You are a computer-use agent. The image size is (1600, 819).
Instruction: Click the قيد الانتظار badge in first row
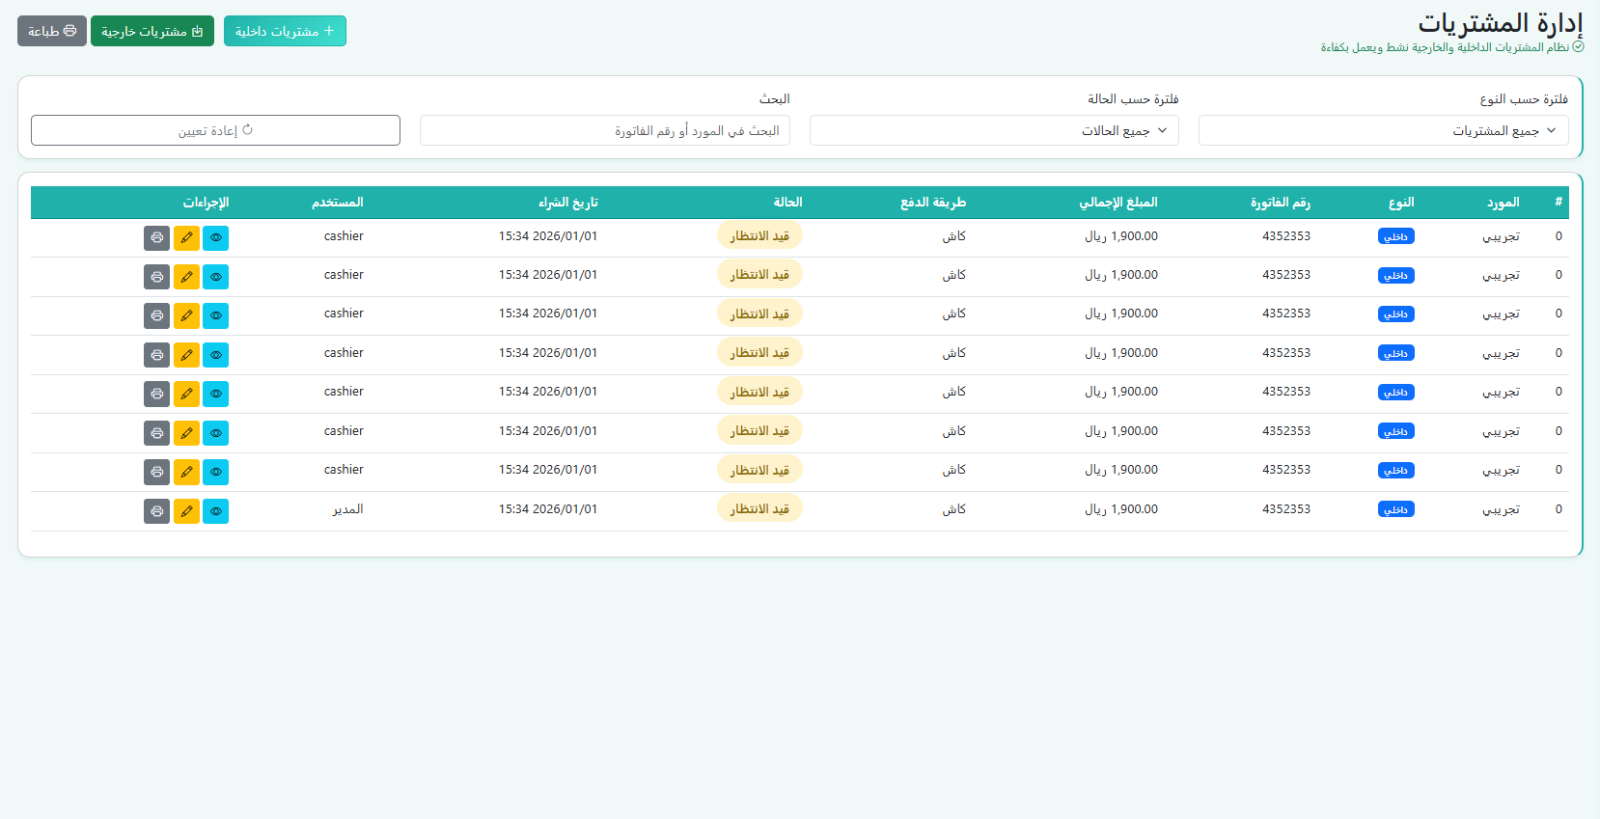[760, 236]
